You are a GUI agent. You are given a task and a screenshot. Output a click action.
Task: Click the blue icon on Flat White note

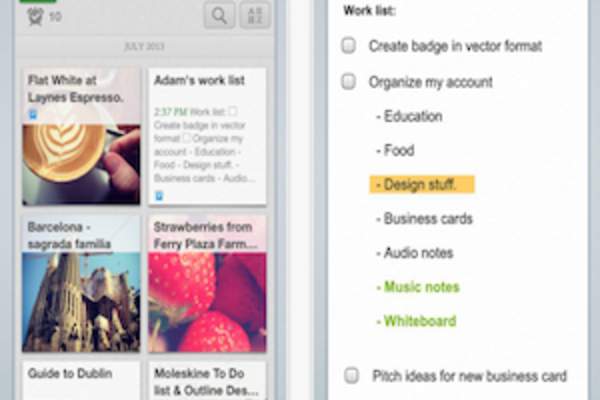33,114
